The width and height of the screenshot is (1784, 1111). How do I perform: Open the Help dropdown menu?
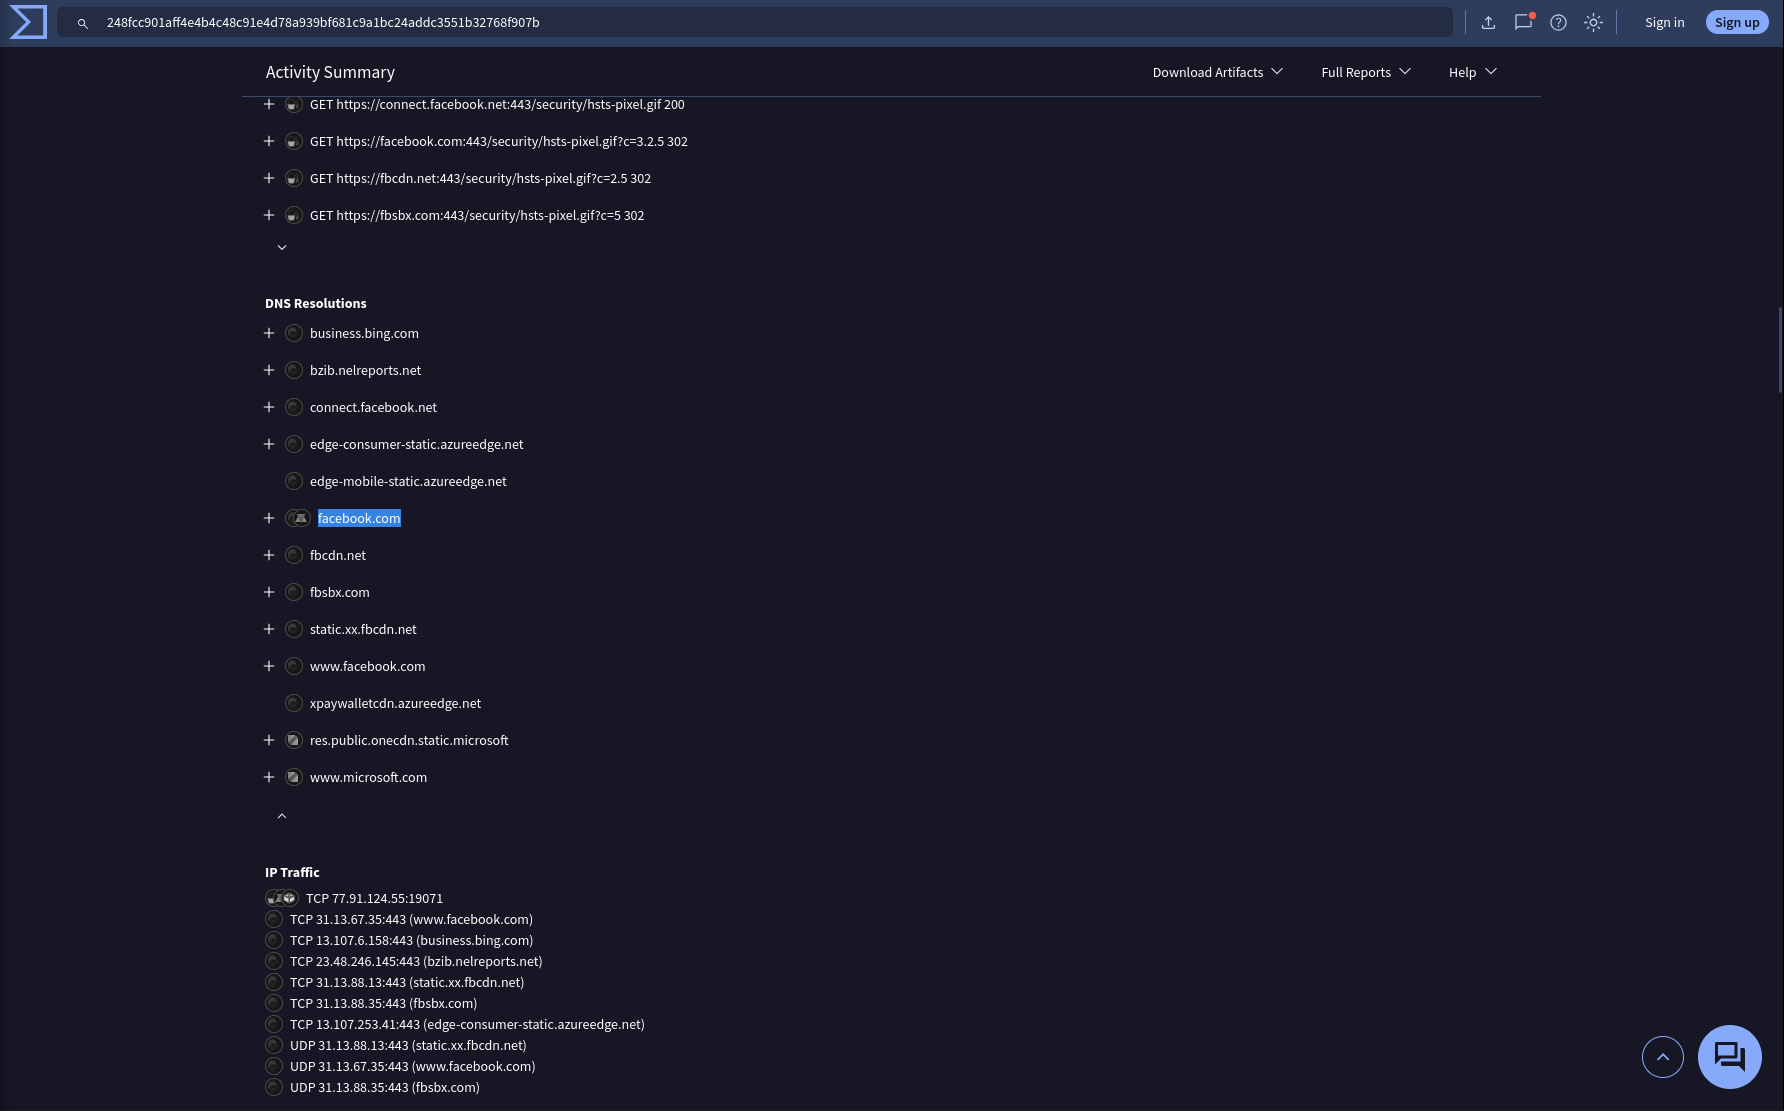(x=1473, y=72)
